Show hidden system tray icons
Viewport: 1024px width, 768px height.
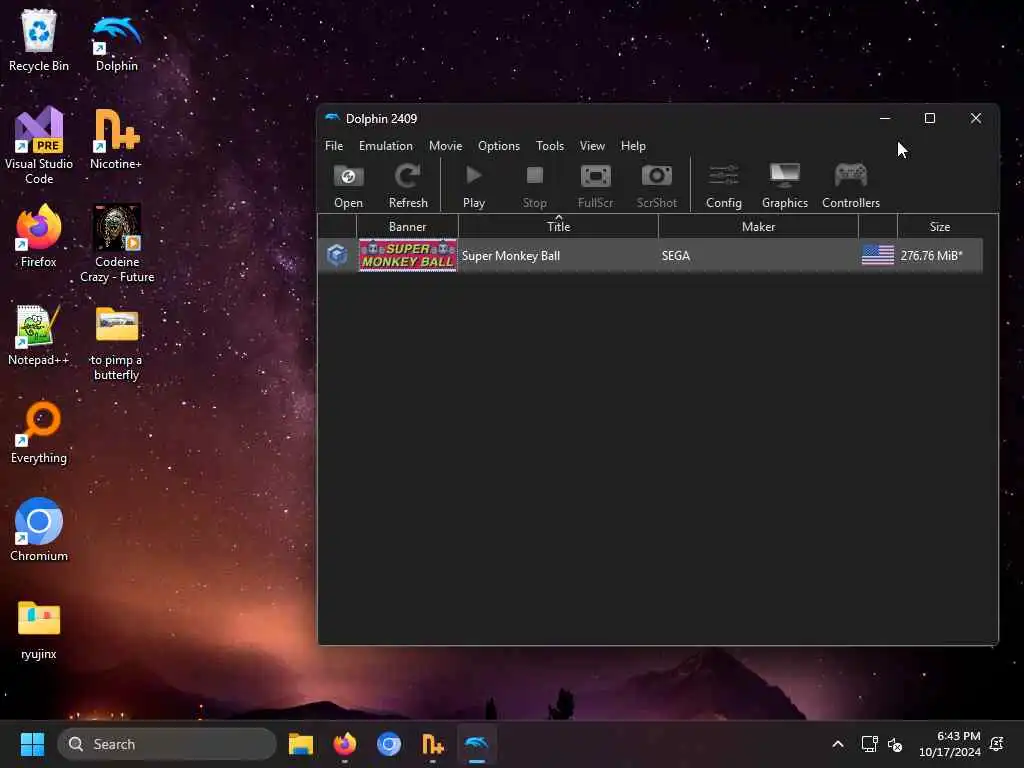pos(838,744)
